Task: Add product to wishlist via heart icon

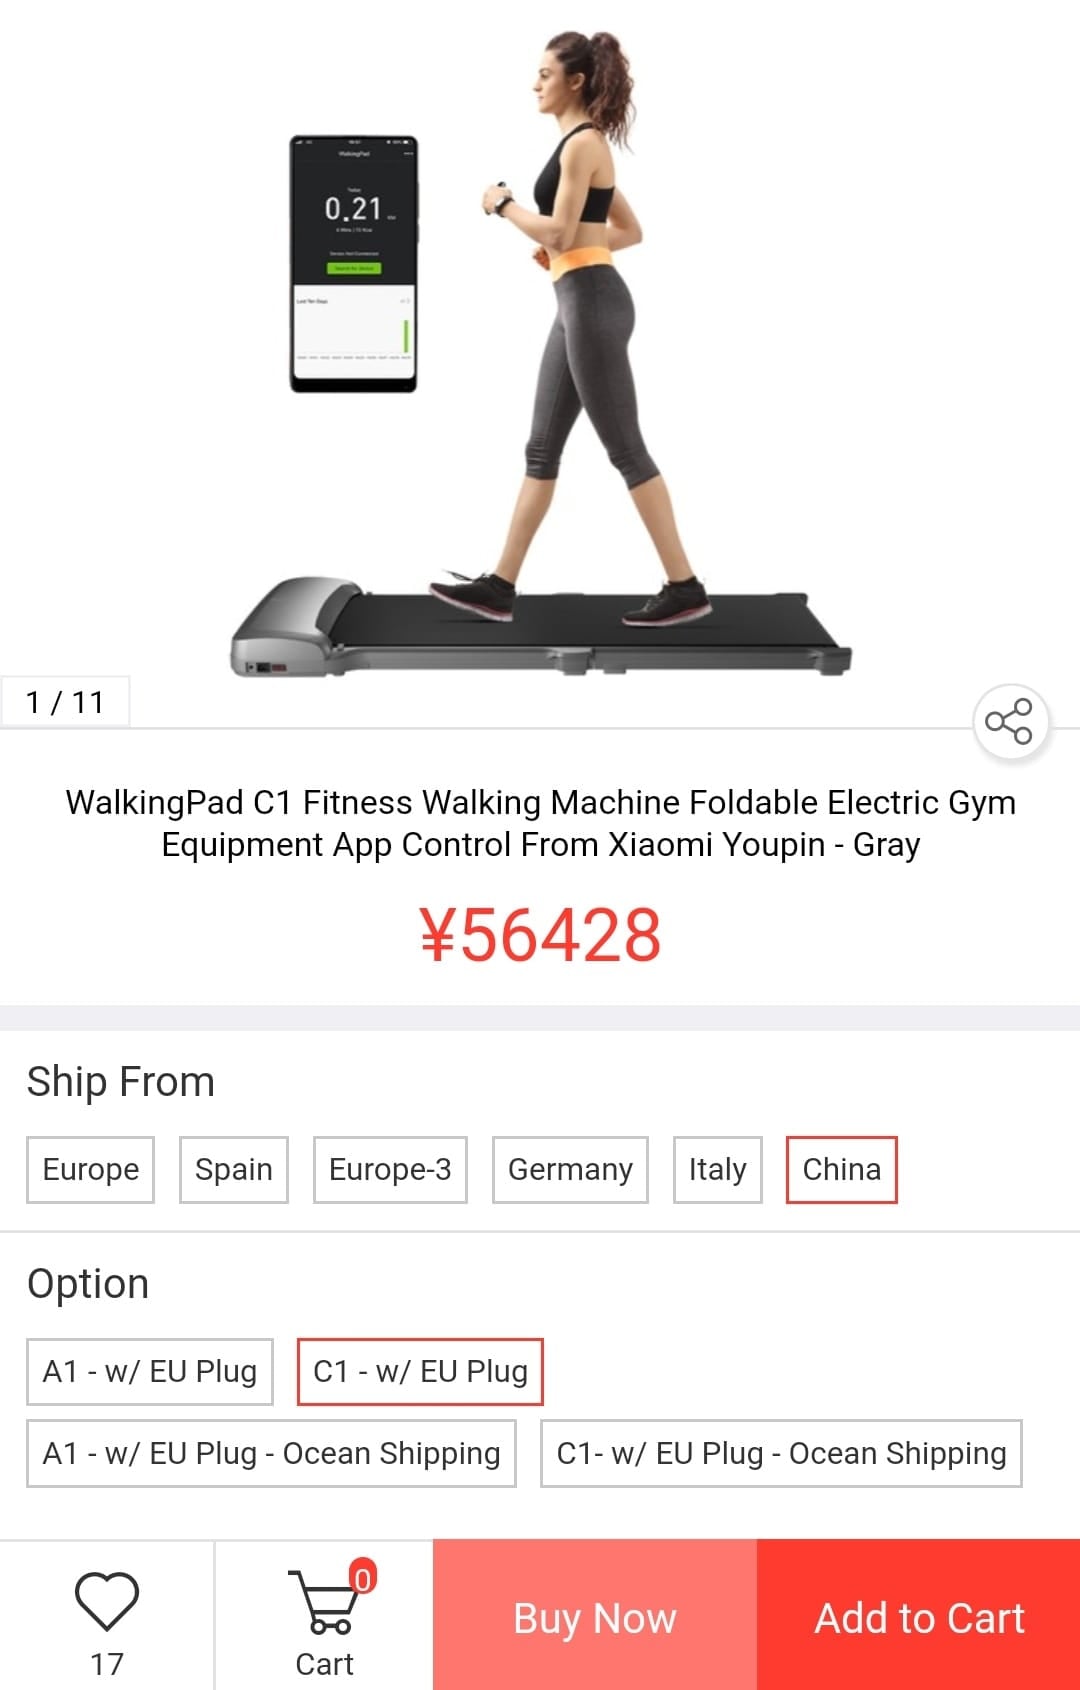Action: click(107, 1601)
